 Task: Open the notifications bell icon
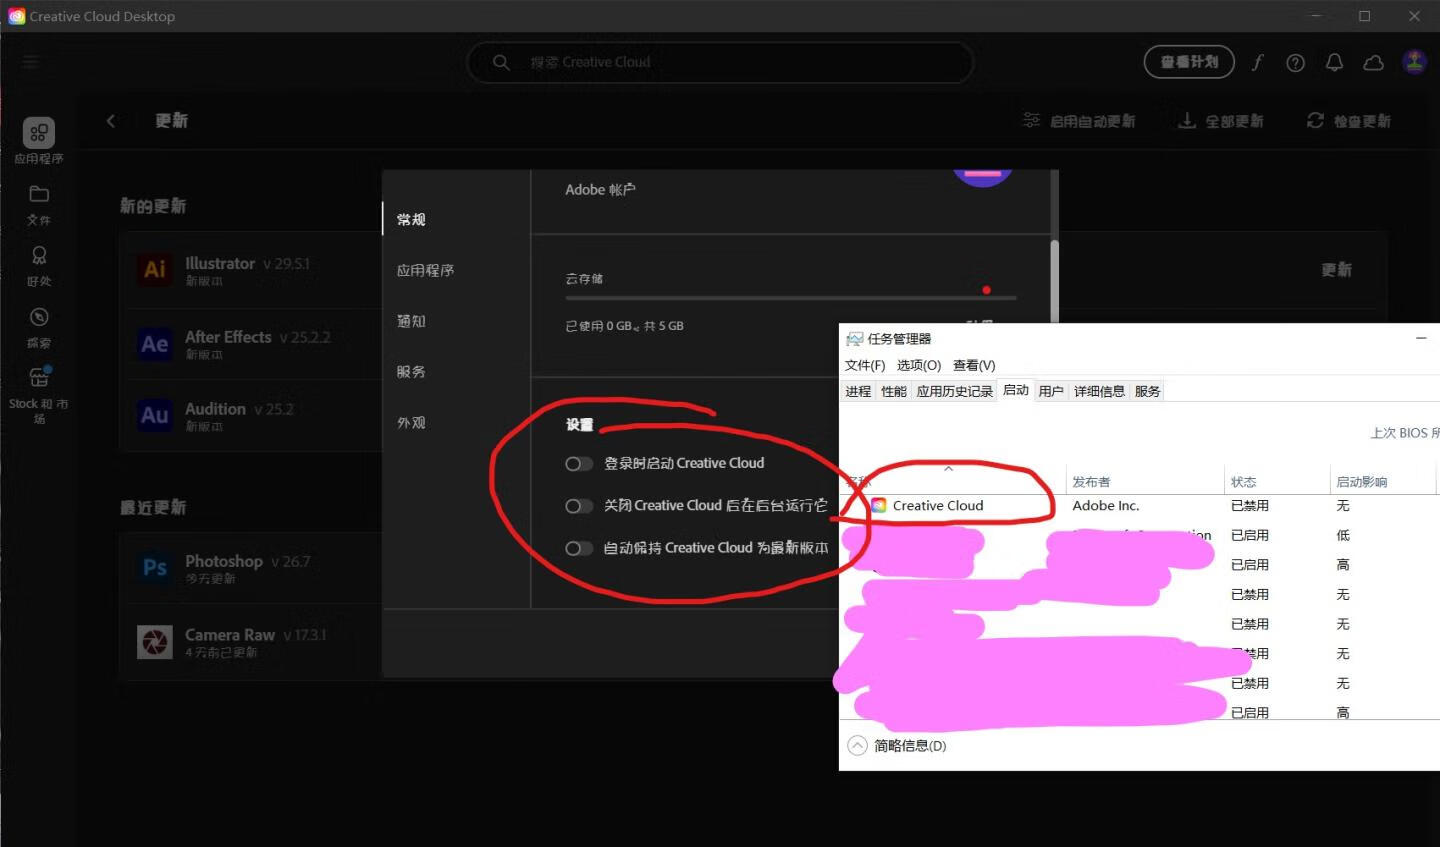click(1334, 62)
